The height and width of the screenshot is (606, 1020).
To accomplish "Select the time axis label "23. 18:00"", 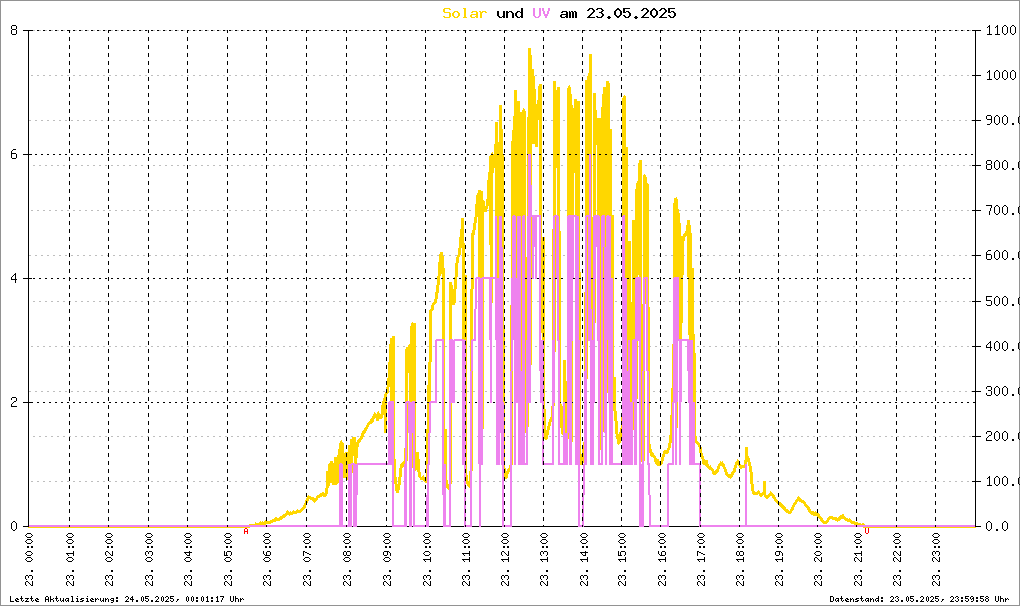I will coord(740,560).
